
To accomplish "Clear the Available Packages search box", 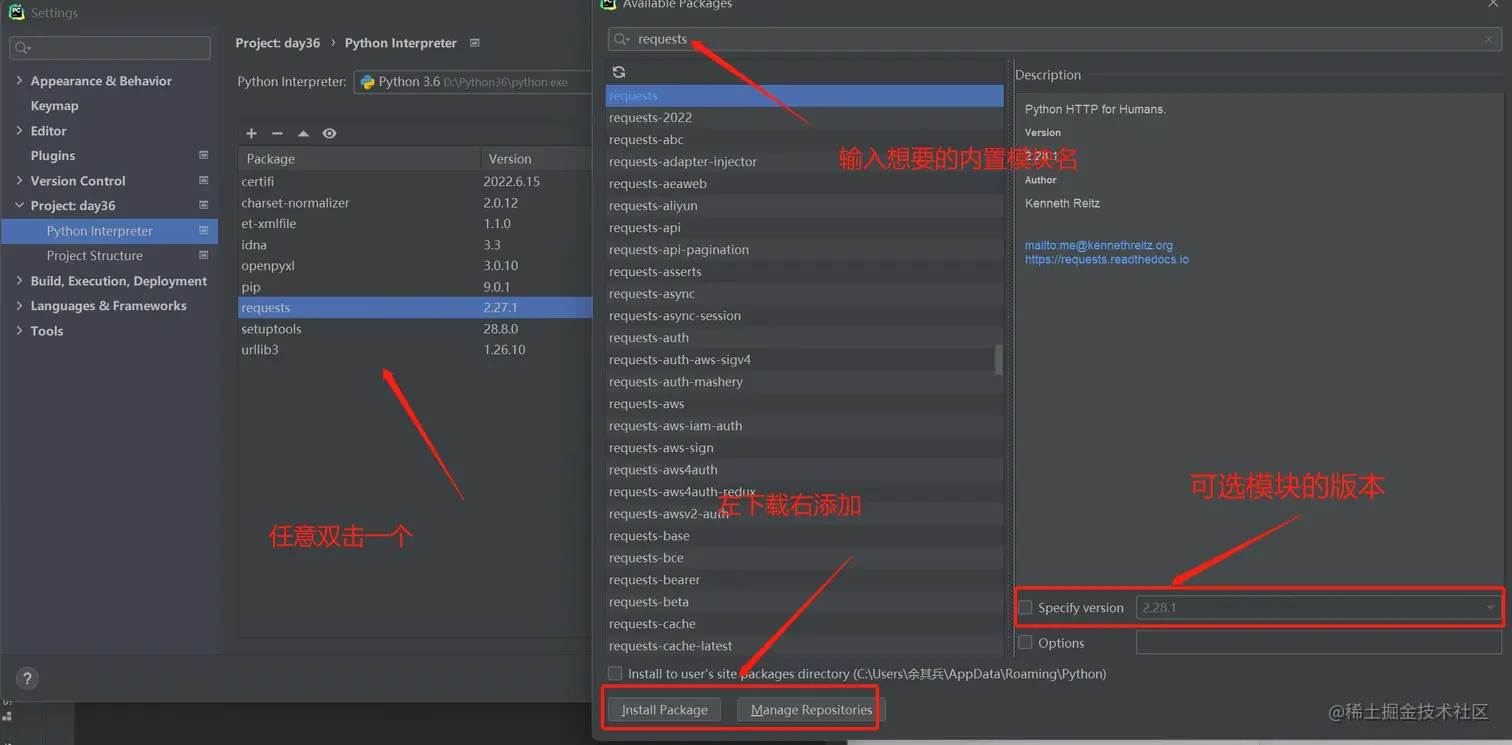I will tap(1489, 39).
